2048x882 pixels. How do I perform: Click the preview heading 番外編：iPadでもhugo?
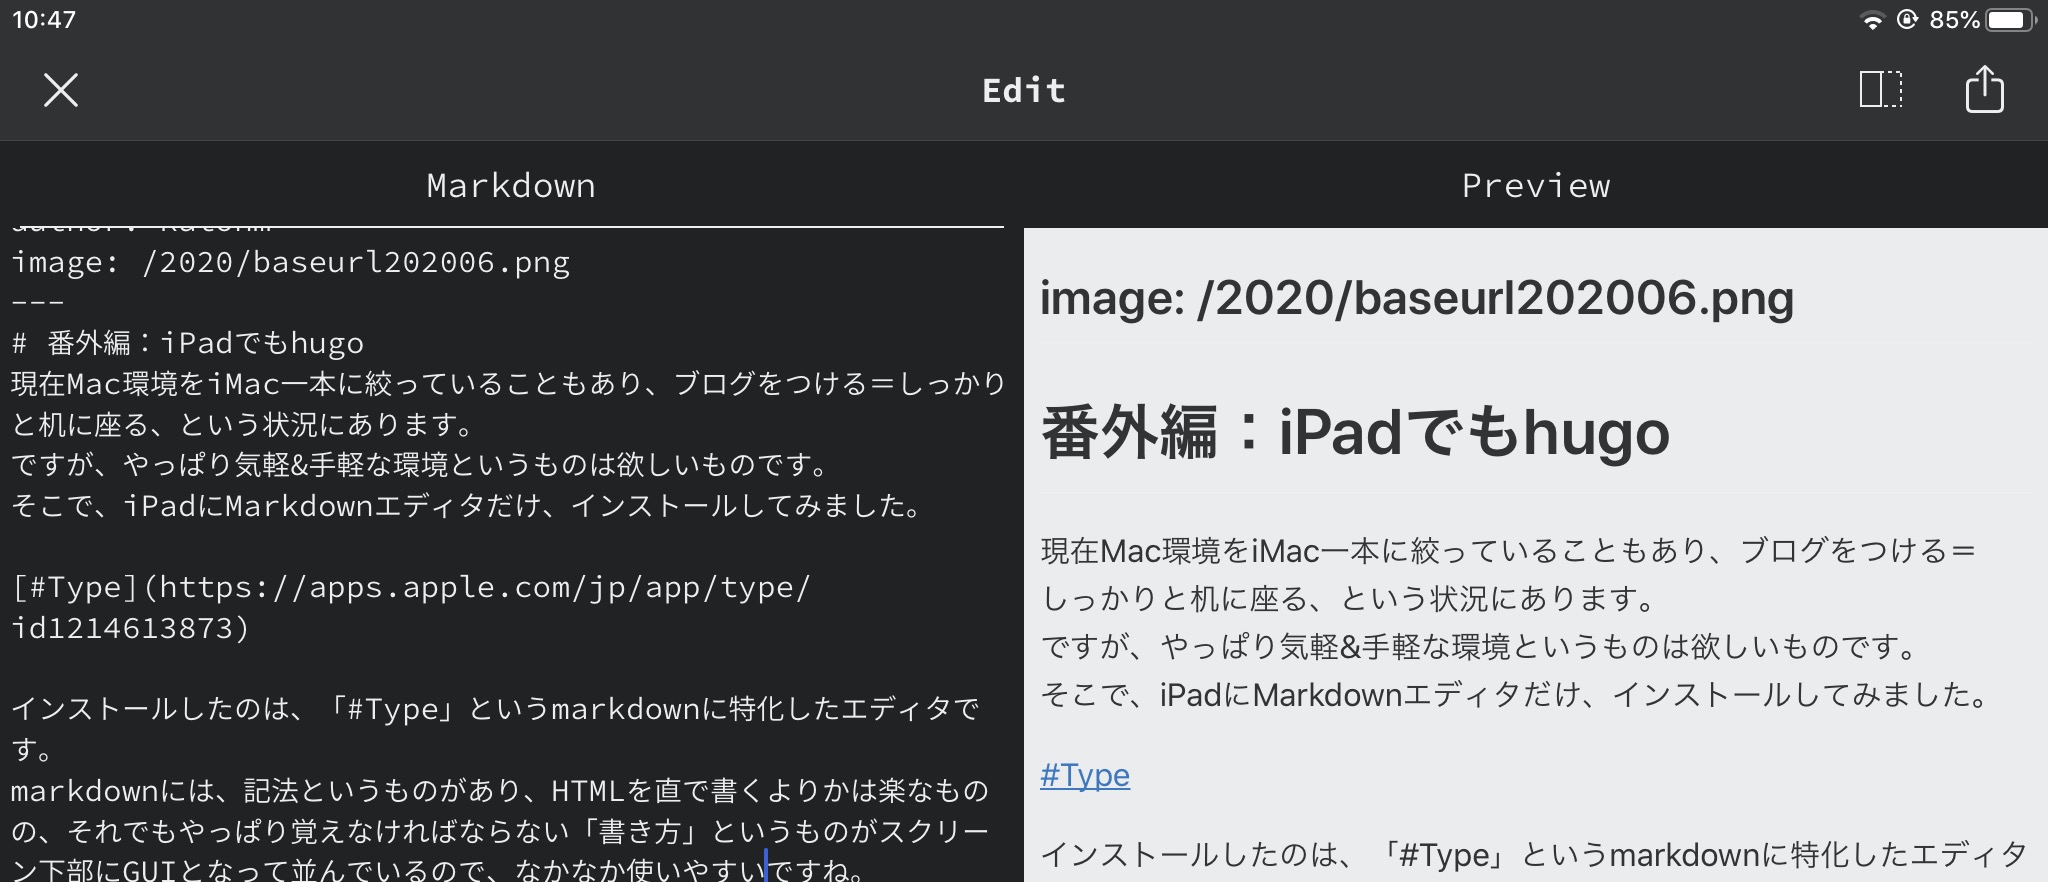tap(1355, 433)
